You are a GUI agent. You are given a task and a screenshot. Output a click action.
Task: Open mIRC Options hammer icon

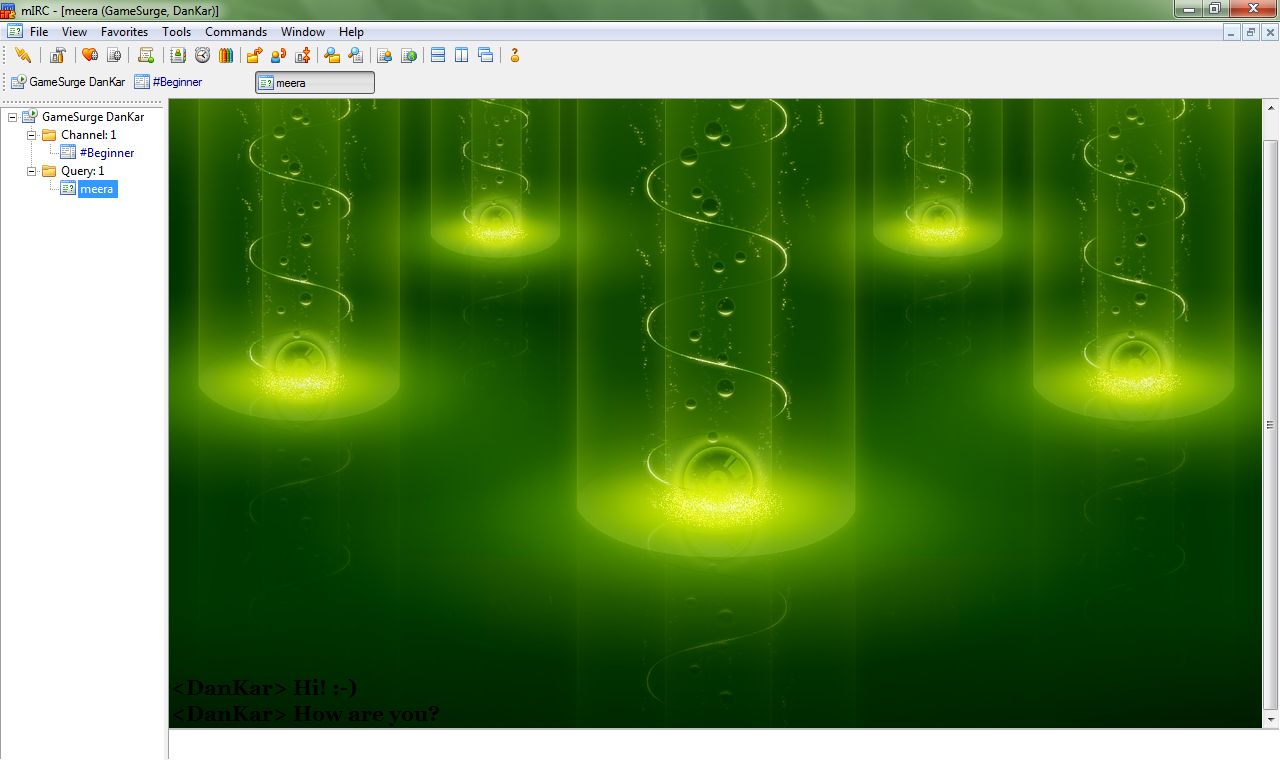pos(58,55)
